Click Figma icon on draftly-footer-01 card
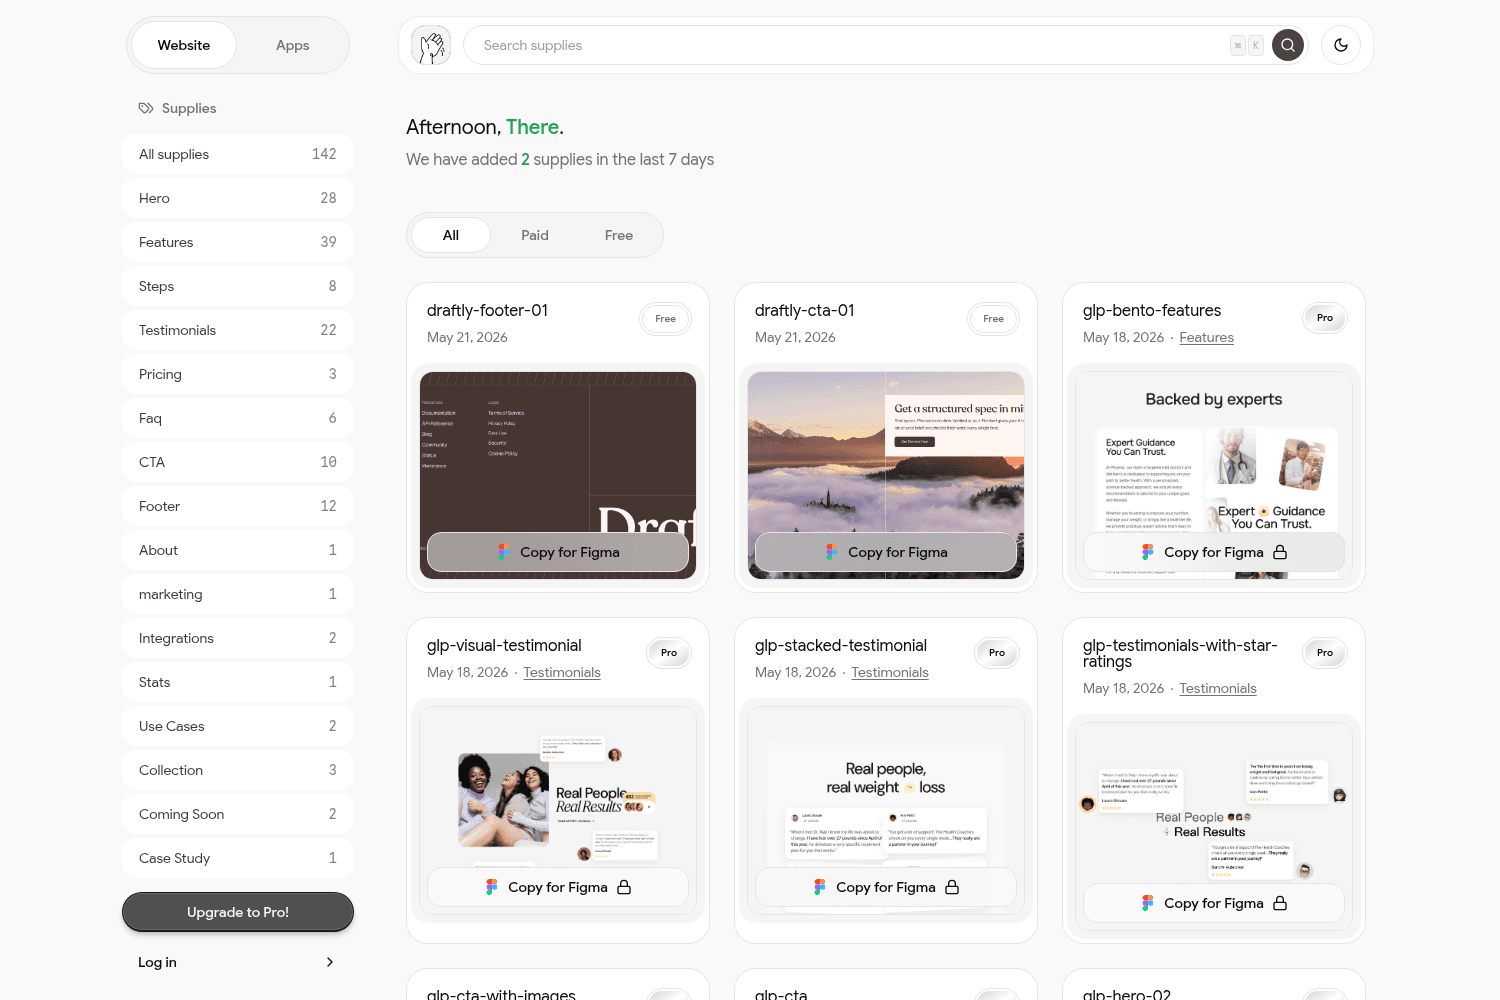This screenshot has width=1500, height=1000. 504,552
